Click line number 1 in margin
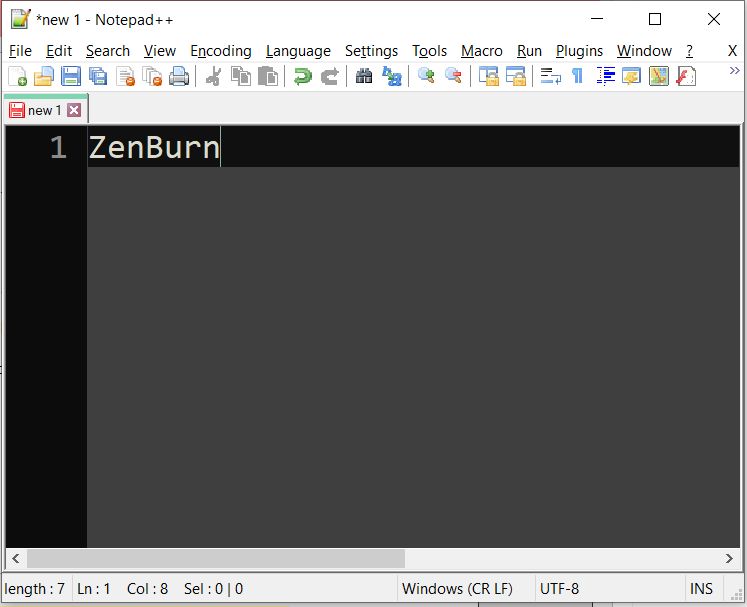The image size is (747, 607). pyautogui.click(x=59, y=147)
